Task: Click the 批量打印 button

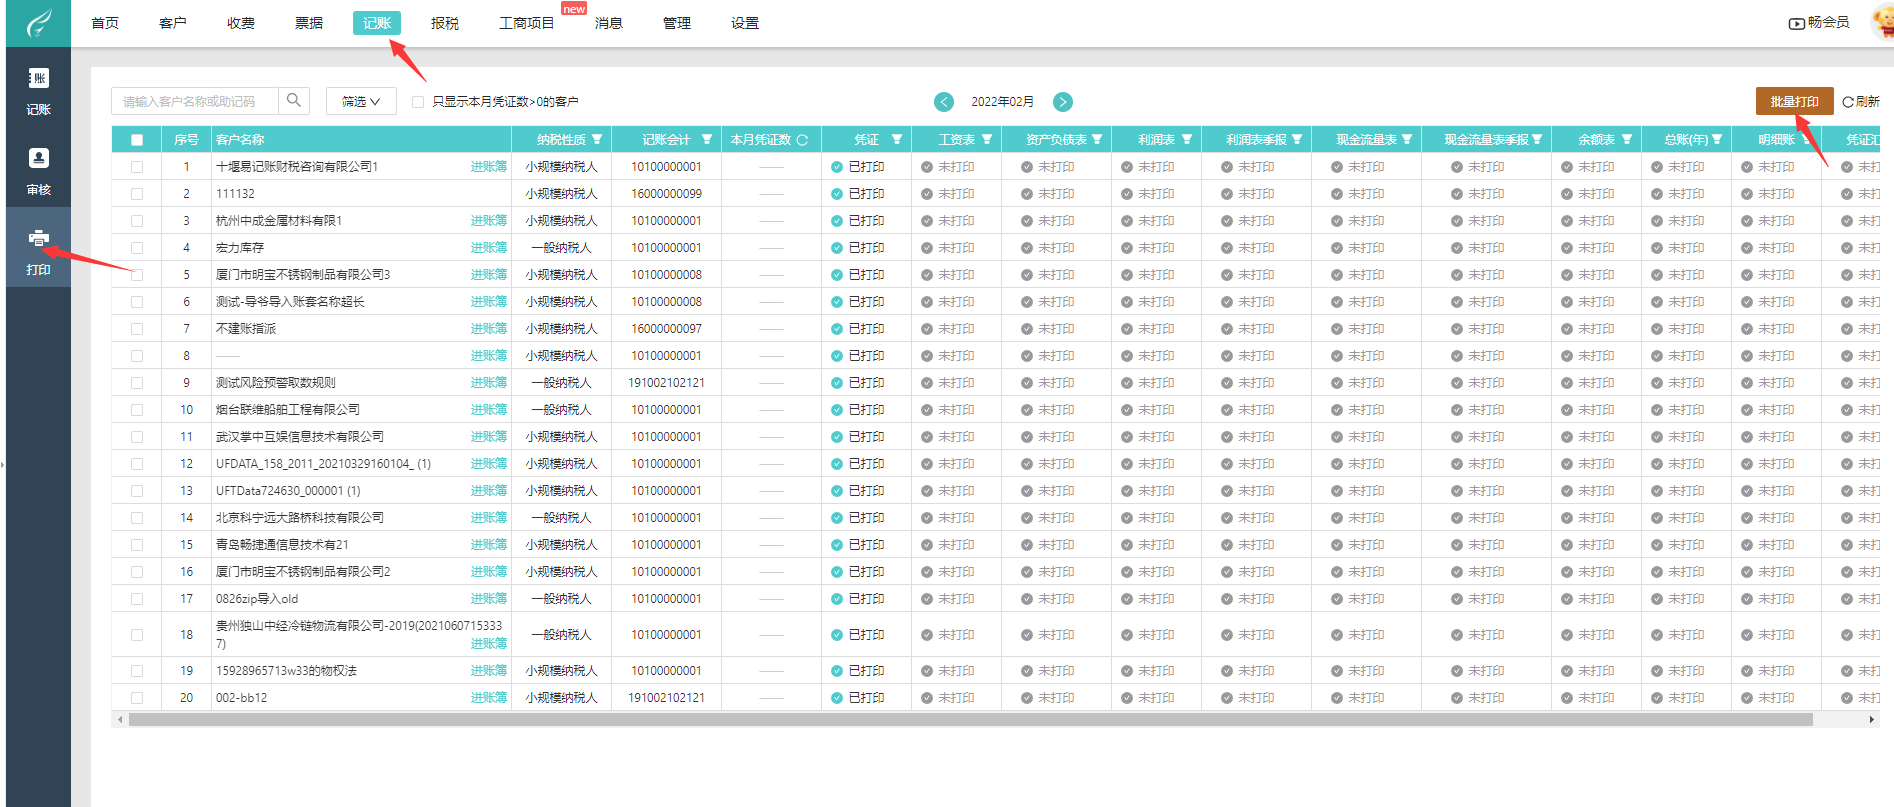Action: pyautogui.click(x=1794, y=101)
